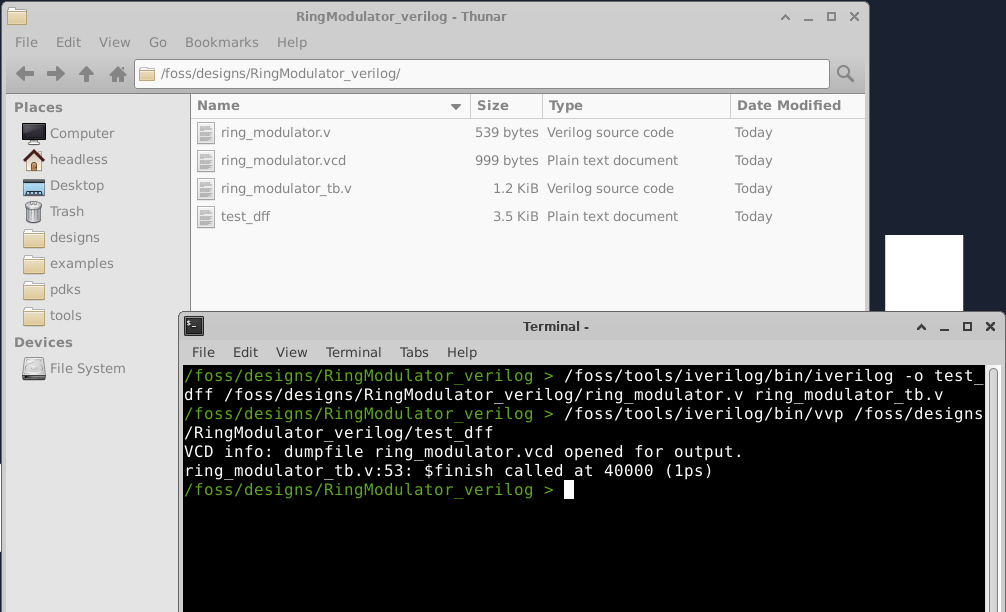Open the Terminal menu in terminal window
This screenshot has height=612, width=1006.
coord(353,352)
